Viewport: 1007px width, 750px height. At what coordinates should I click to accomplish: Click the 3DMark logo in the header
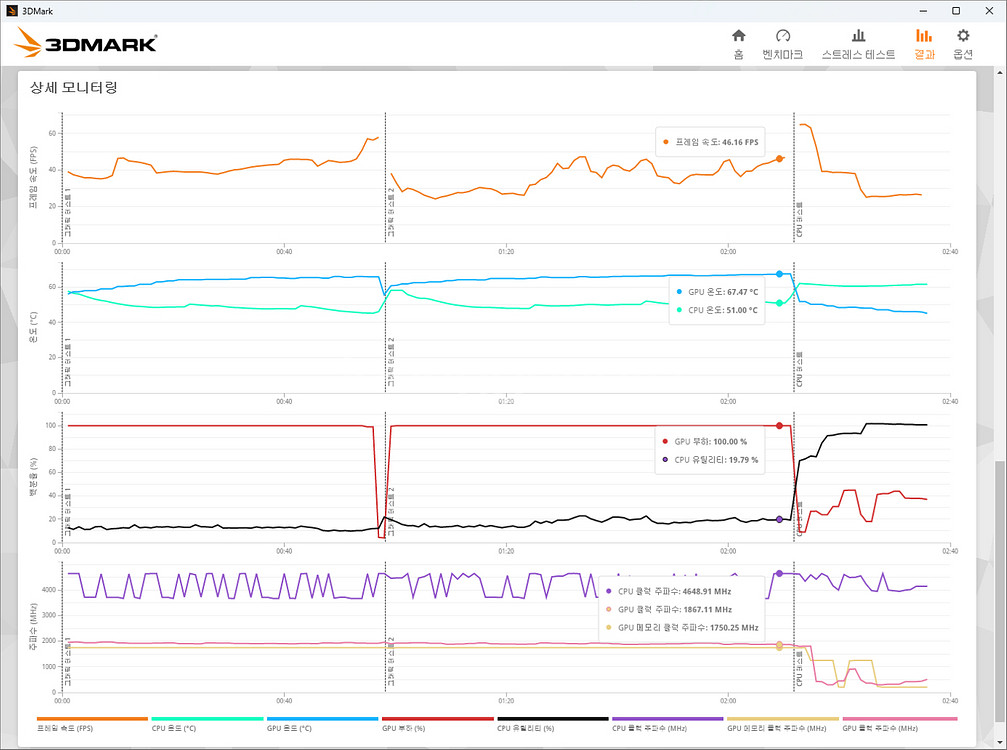coord(87,43)
